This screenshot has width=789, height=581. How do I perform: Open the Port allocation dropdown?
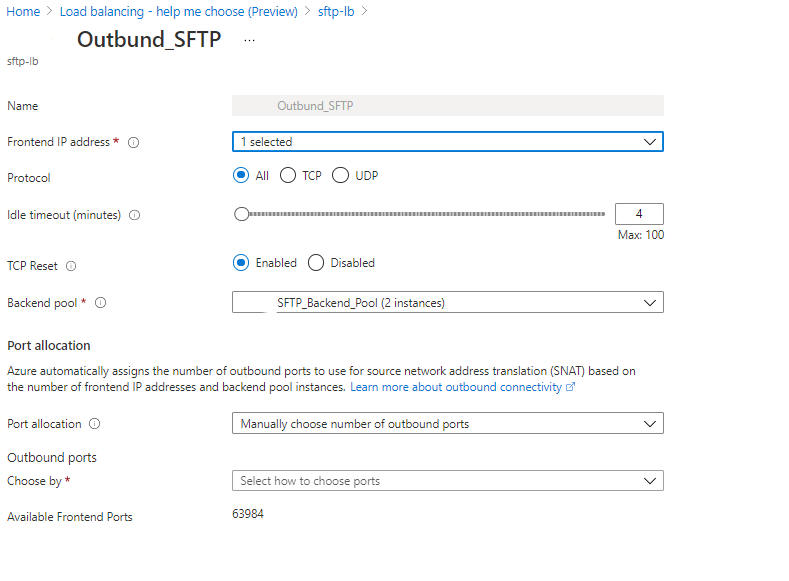coord(447,424)
